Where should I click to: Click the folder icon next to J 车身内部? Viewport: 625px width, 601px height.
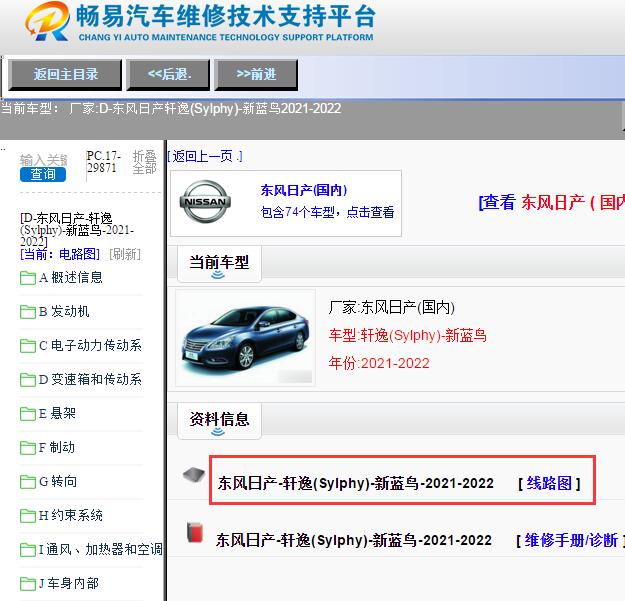click(28, 584)
